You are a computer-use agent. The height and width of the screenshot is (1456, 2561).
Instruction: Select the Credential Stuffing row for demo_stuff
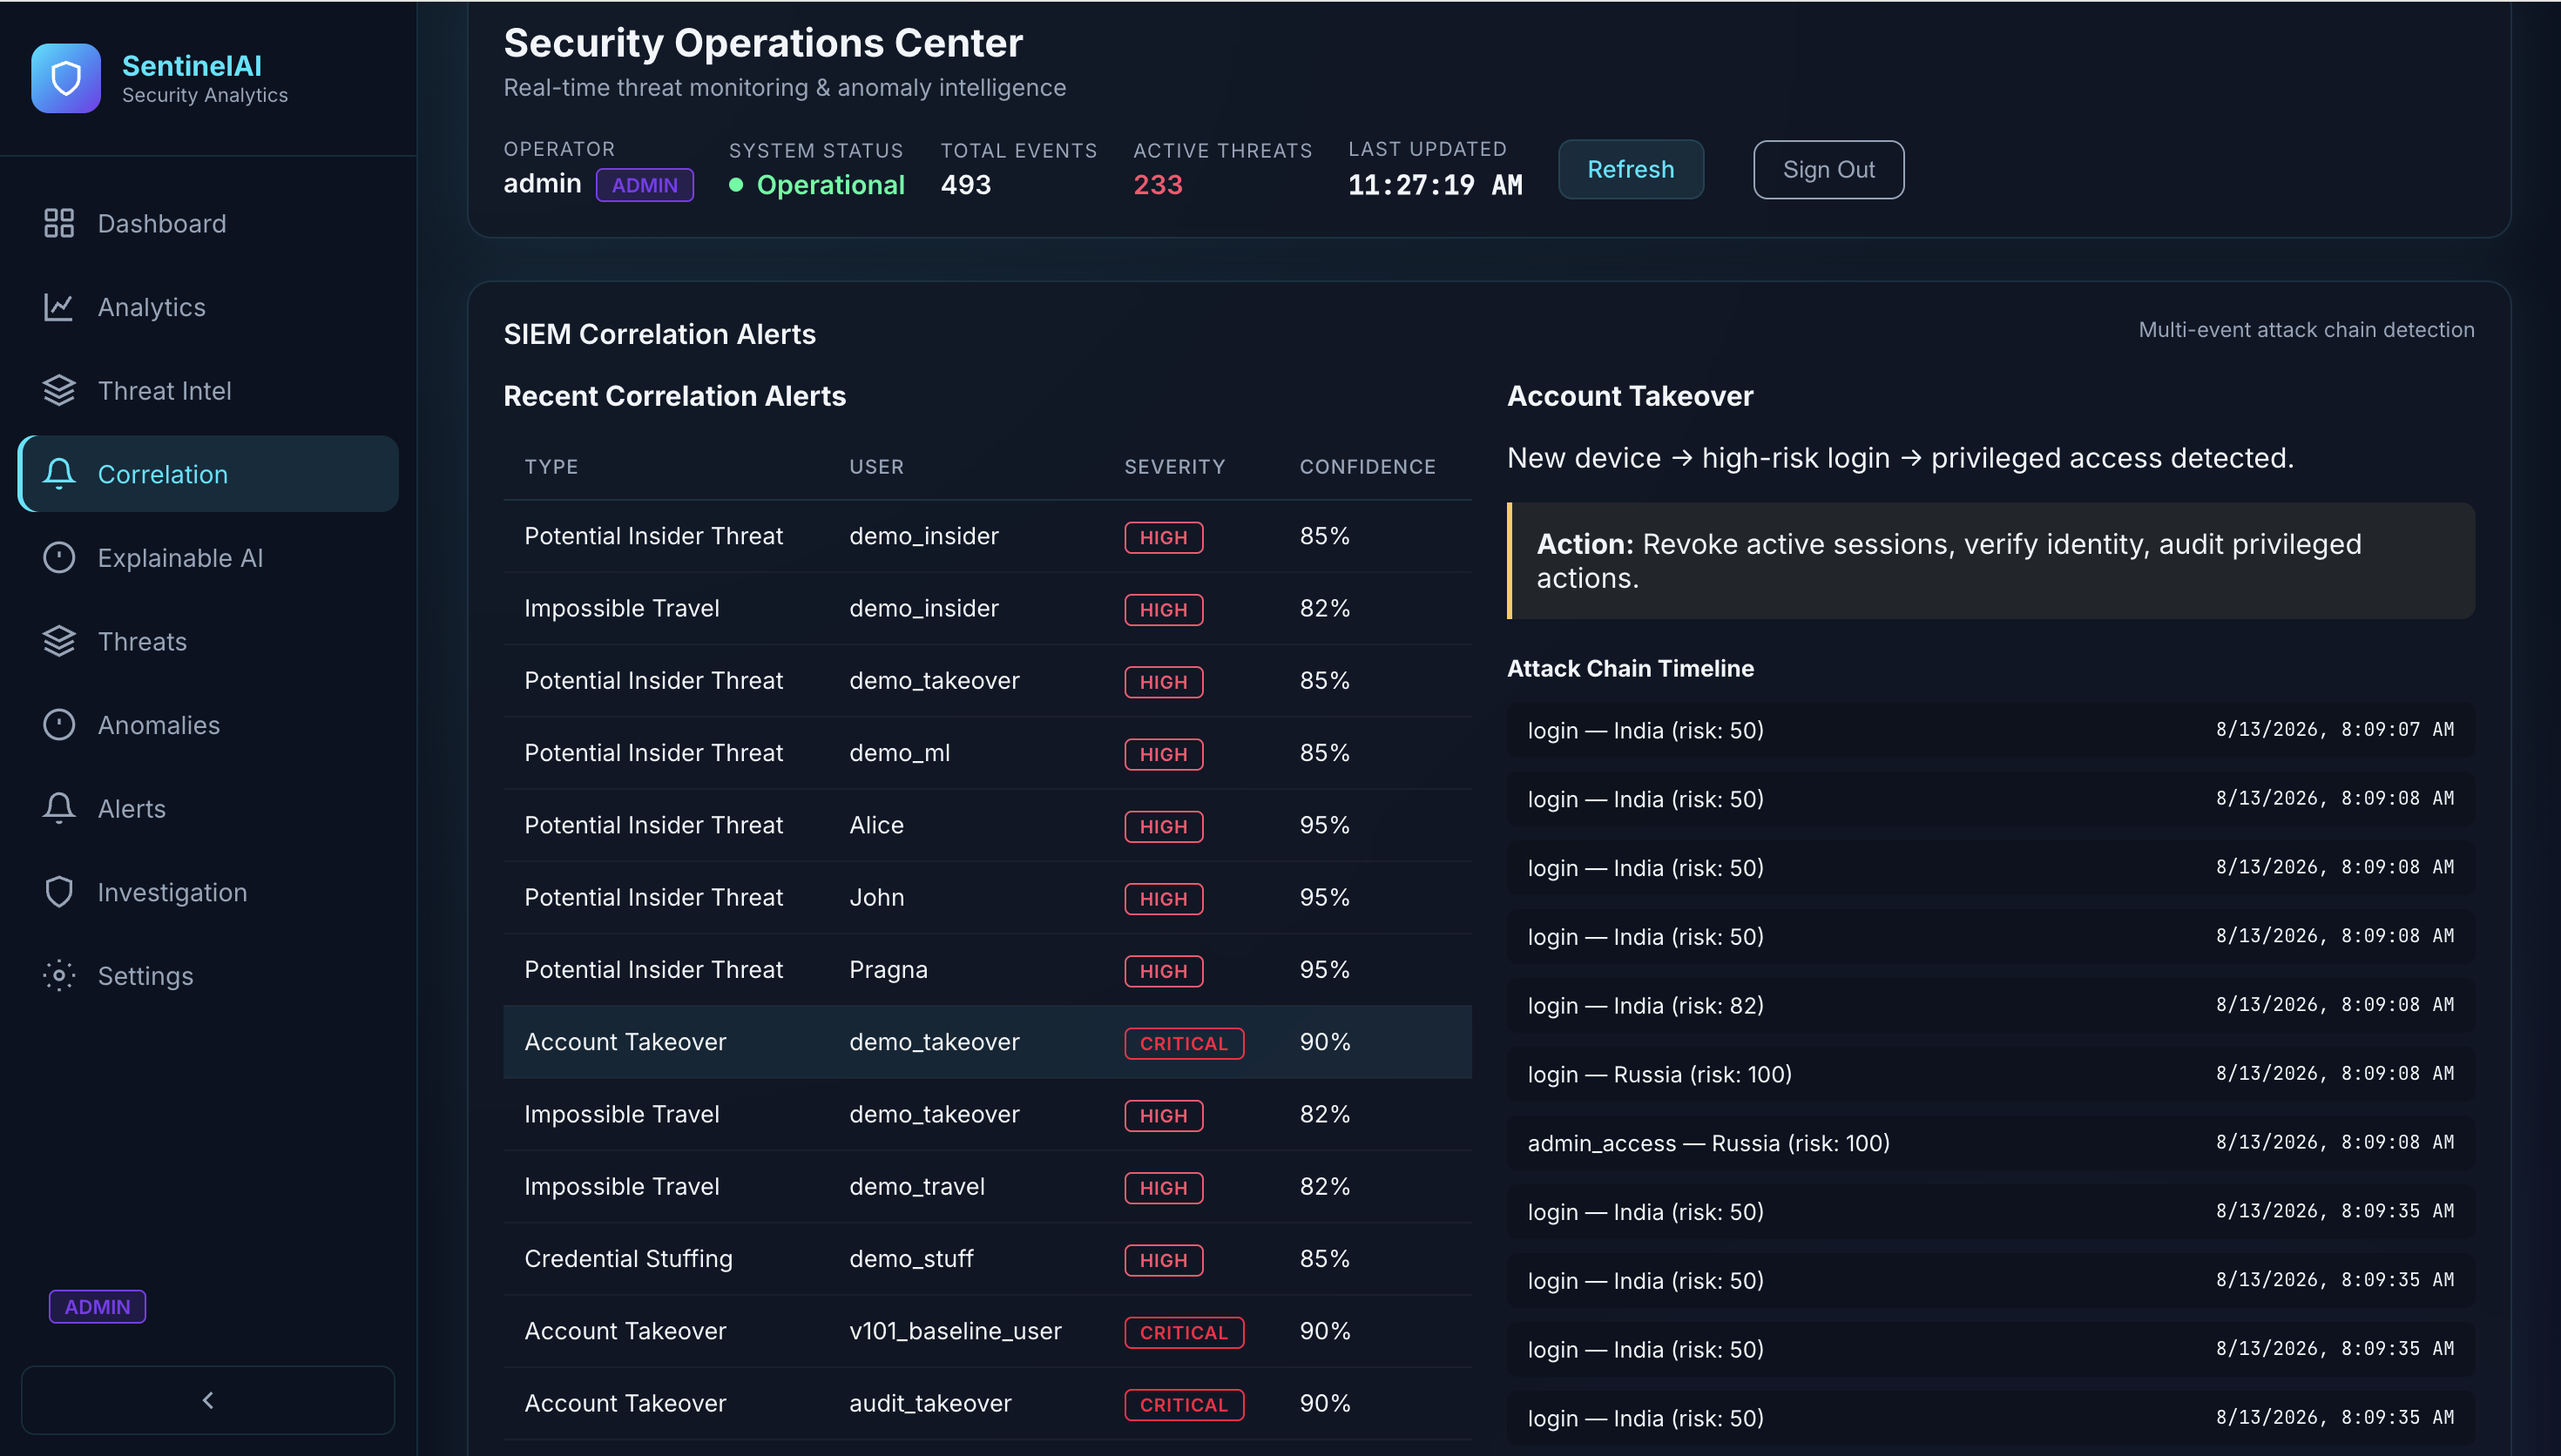(987, 1259)
